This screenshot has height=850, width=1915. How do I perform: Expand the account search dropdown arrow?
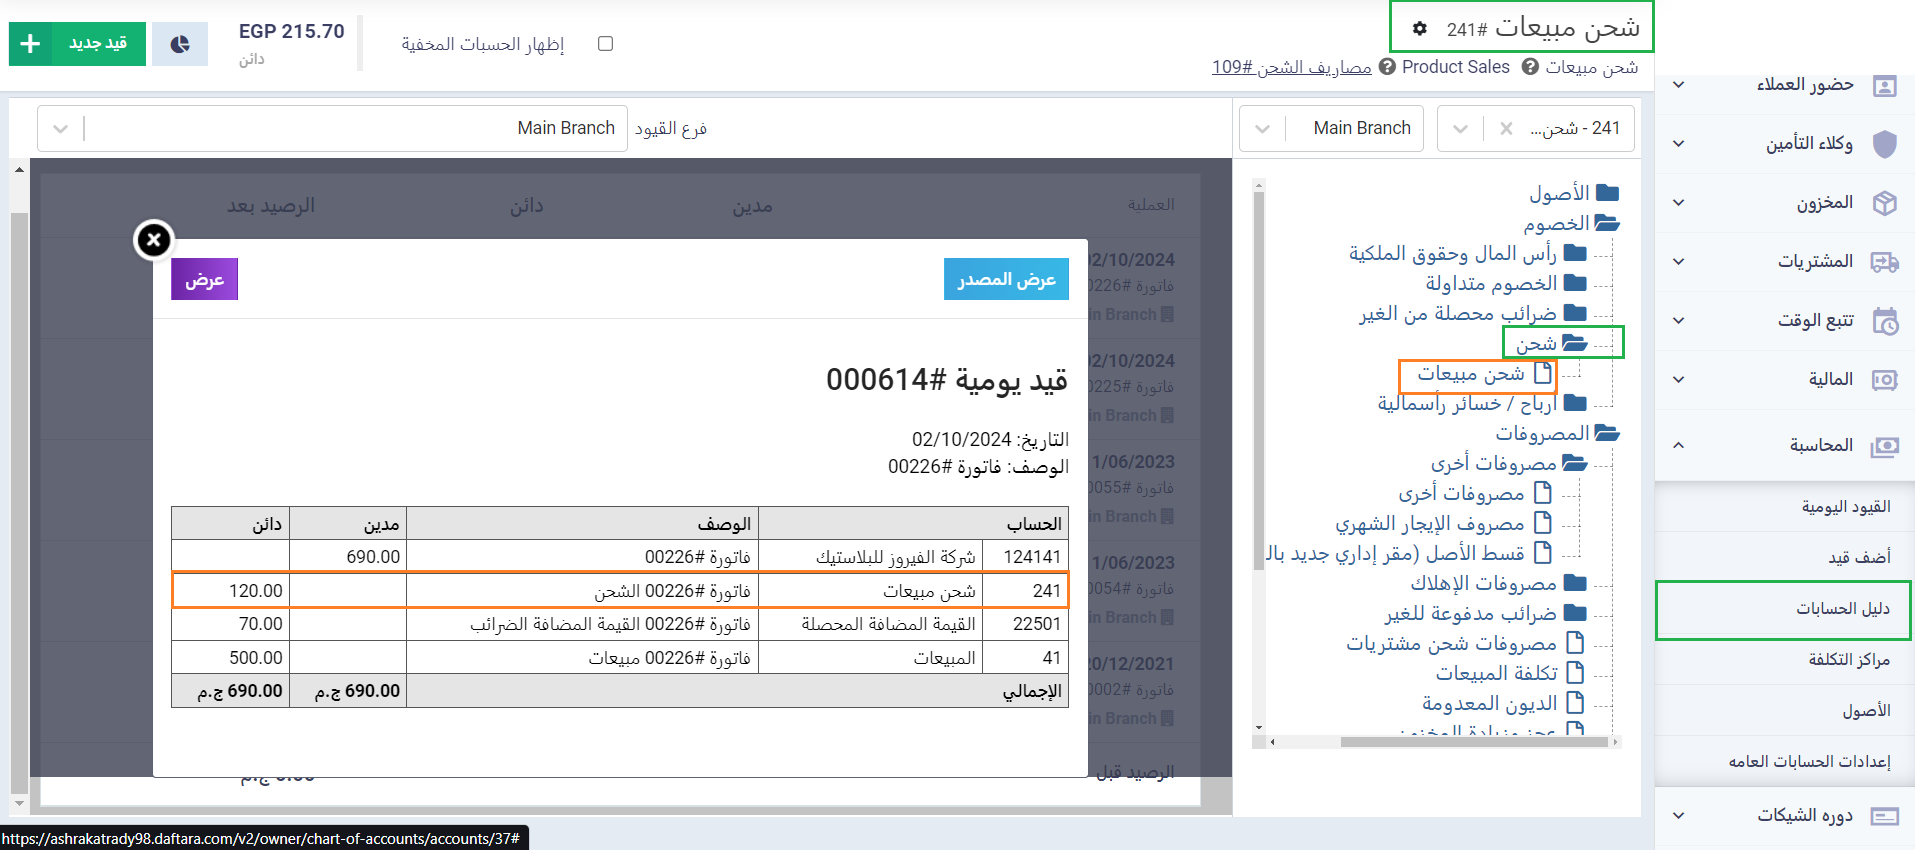pos(1461,129)
